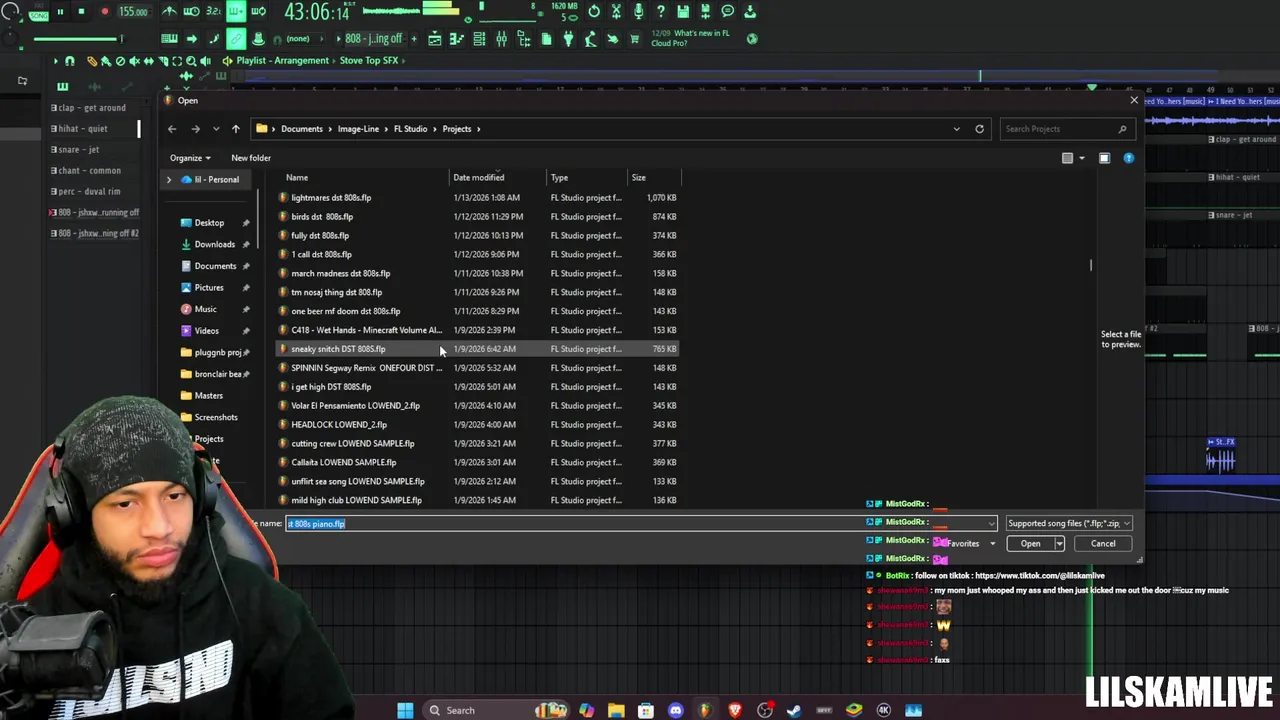
Task: Open Downloads in the navigation pane
Action: point(215,244)
